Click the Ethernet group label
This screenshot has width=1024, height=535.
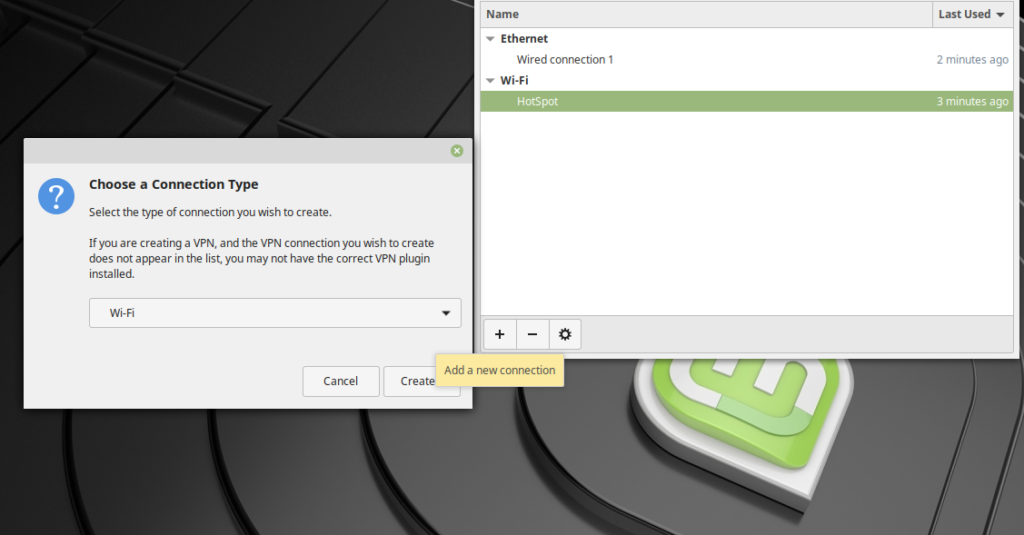click(x=524, y=39)
